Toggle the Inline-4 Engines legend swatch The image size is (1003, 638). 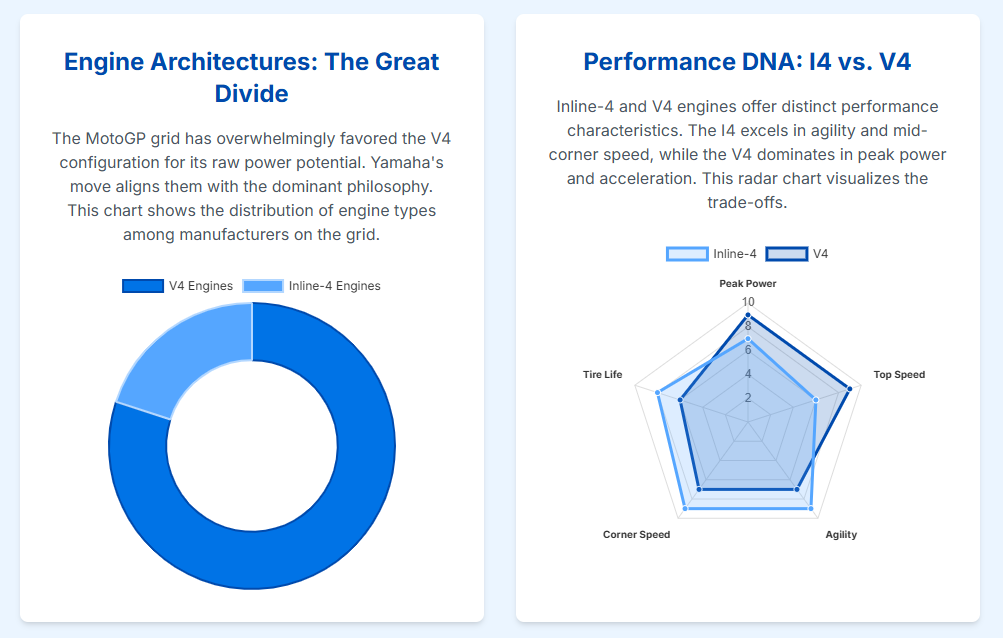tap(262, 286)
